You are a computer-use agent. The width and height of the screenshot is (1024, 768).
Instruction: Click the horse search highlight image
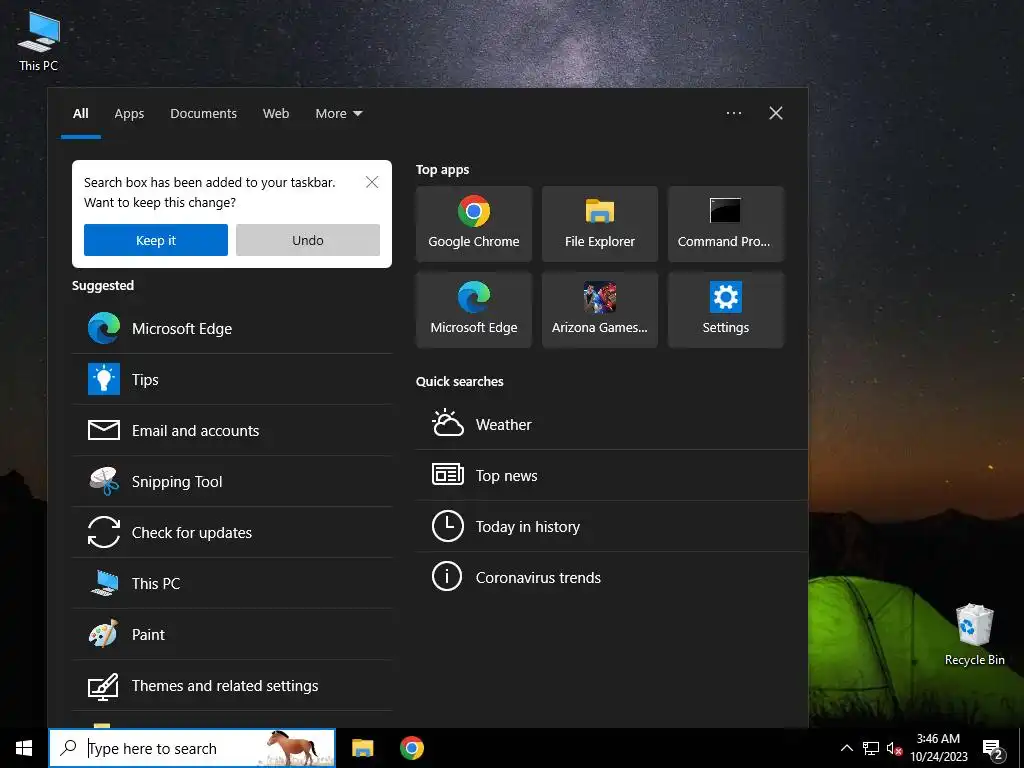(294, 748)
